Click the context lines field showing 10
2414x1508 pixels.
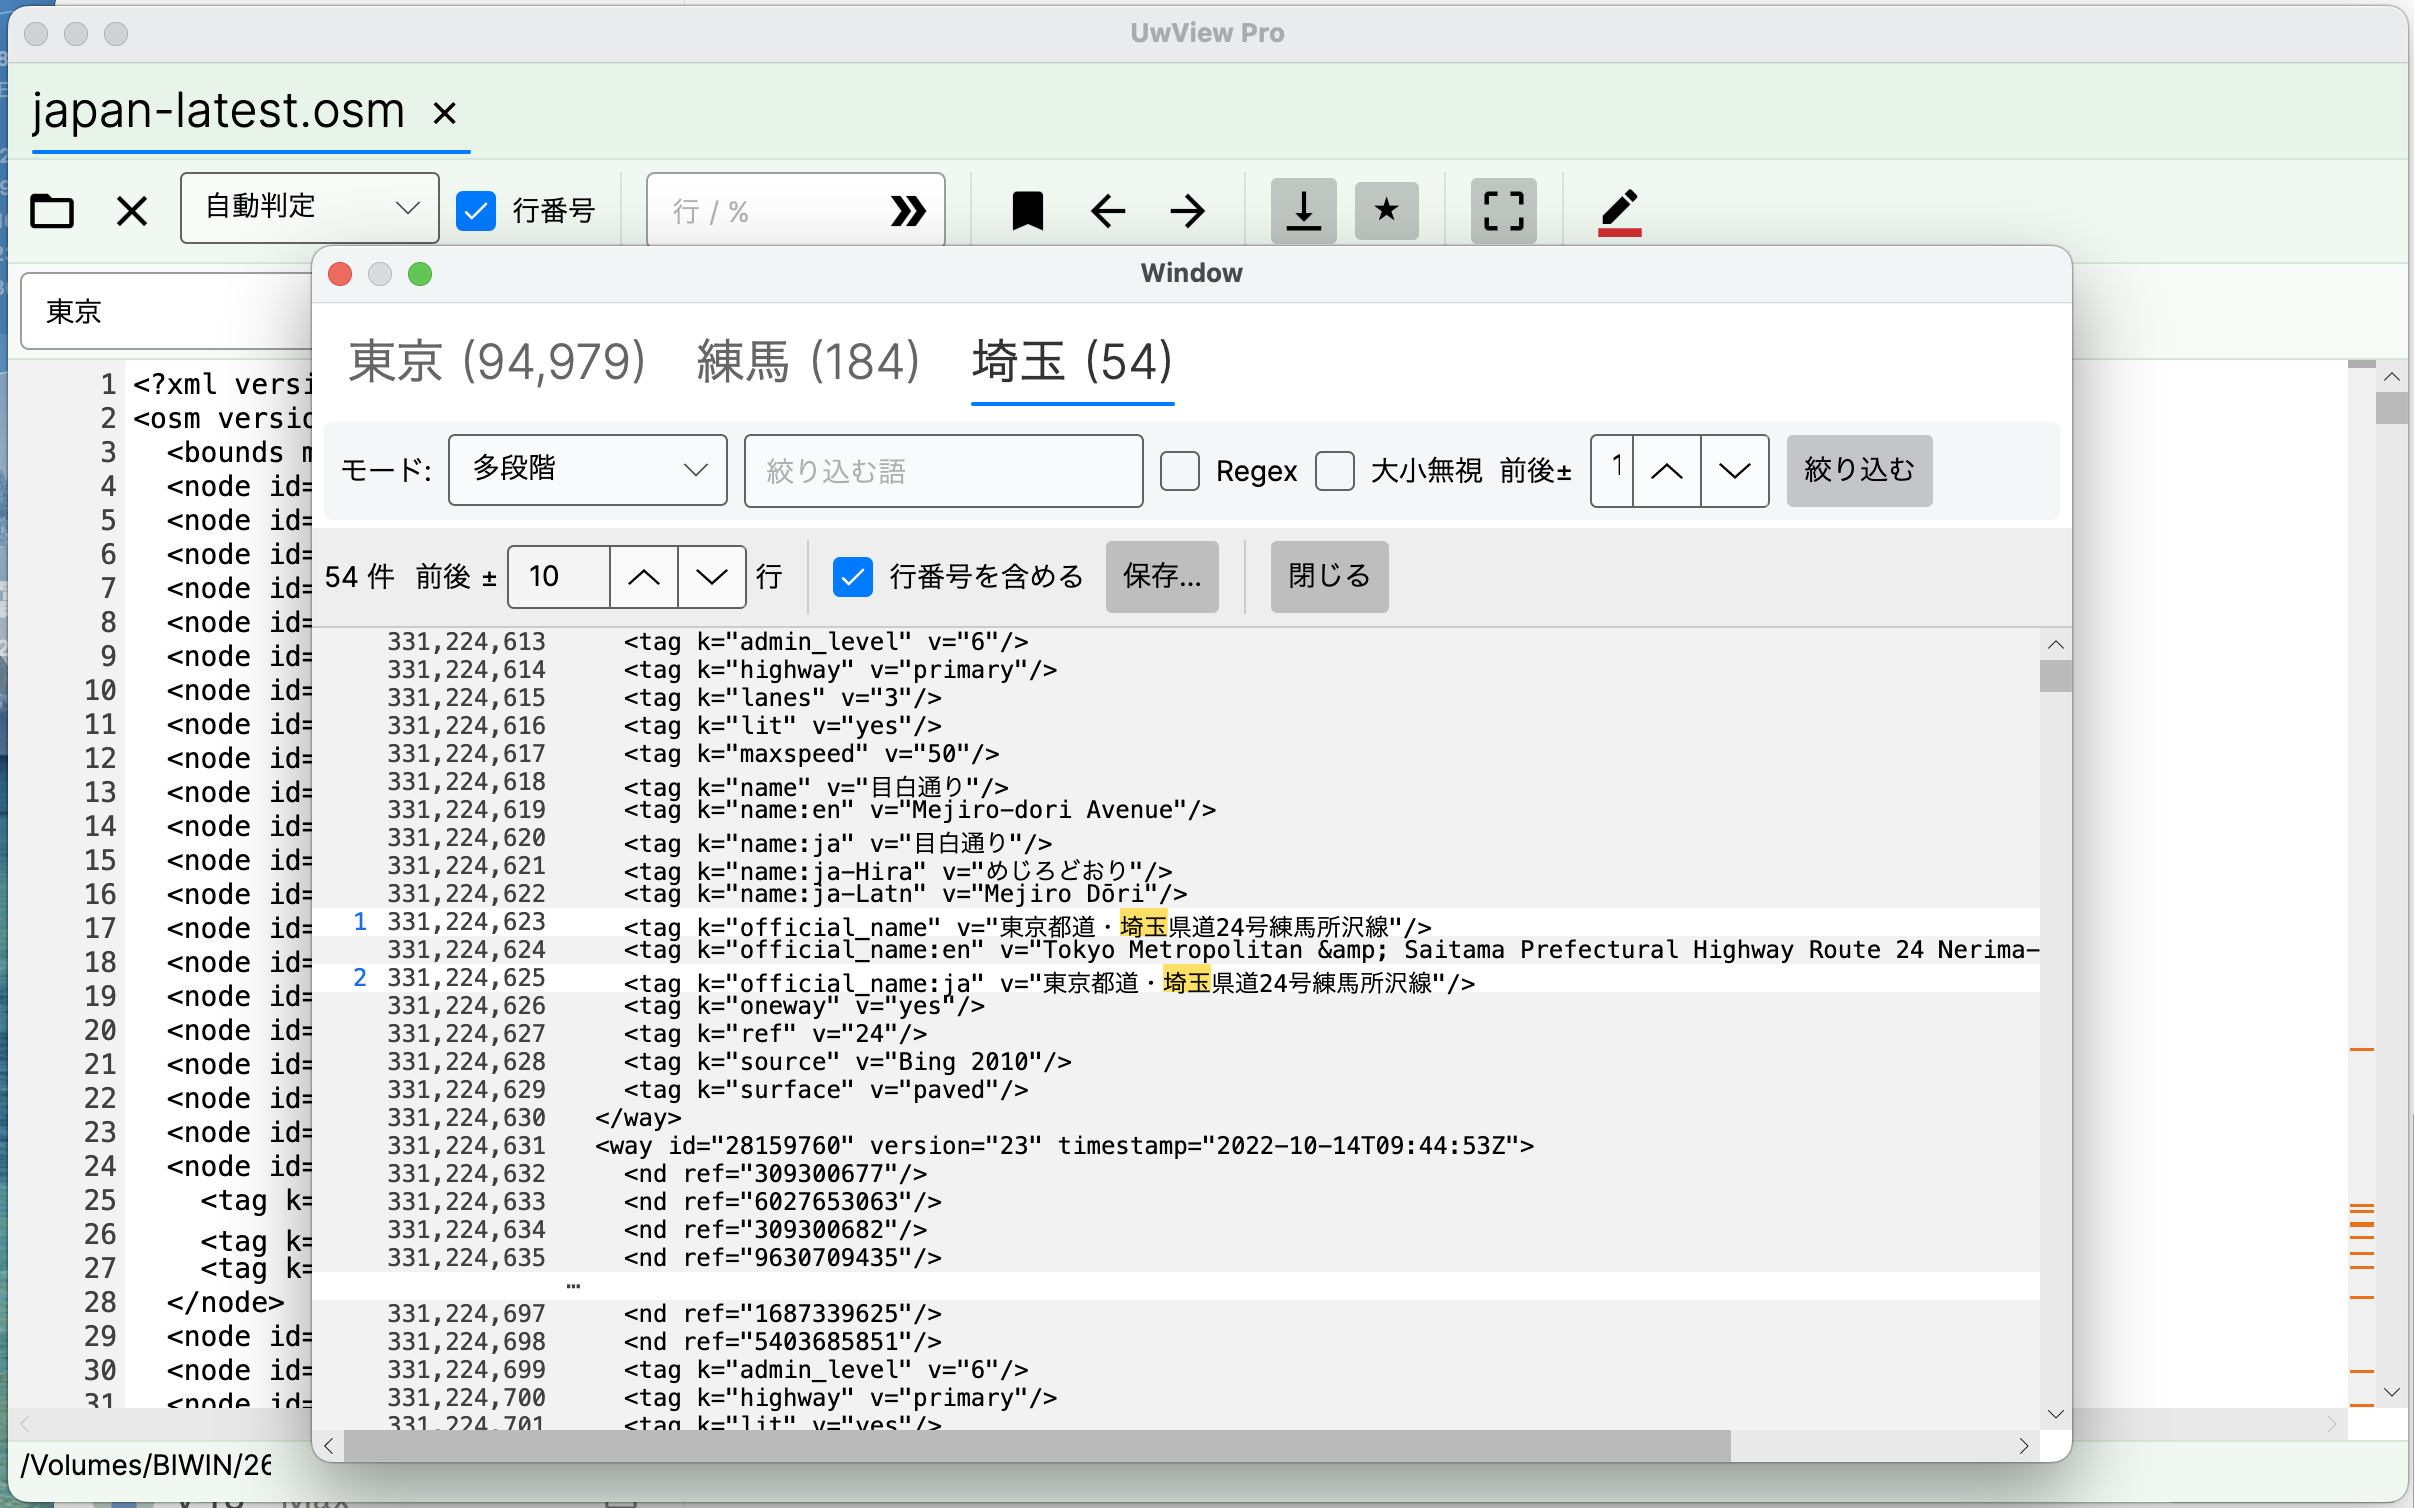(559, 577)
